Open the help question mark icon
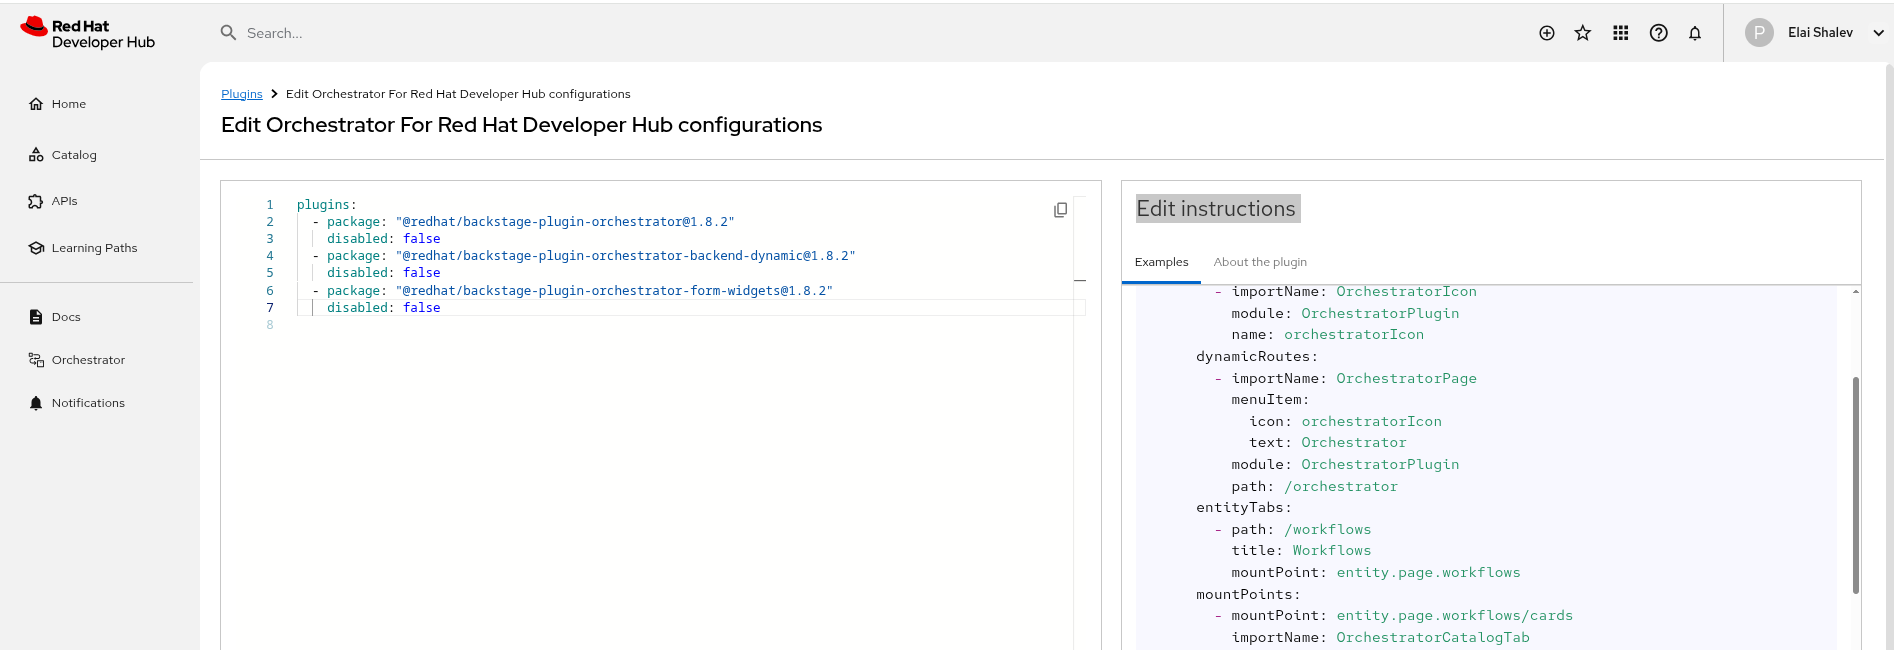The width and height of the screenshot is (1894, 650). click(x=1659, y=33)
